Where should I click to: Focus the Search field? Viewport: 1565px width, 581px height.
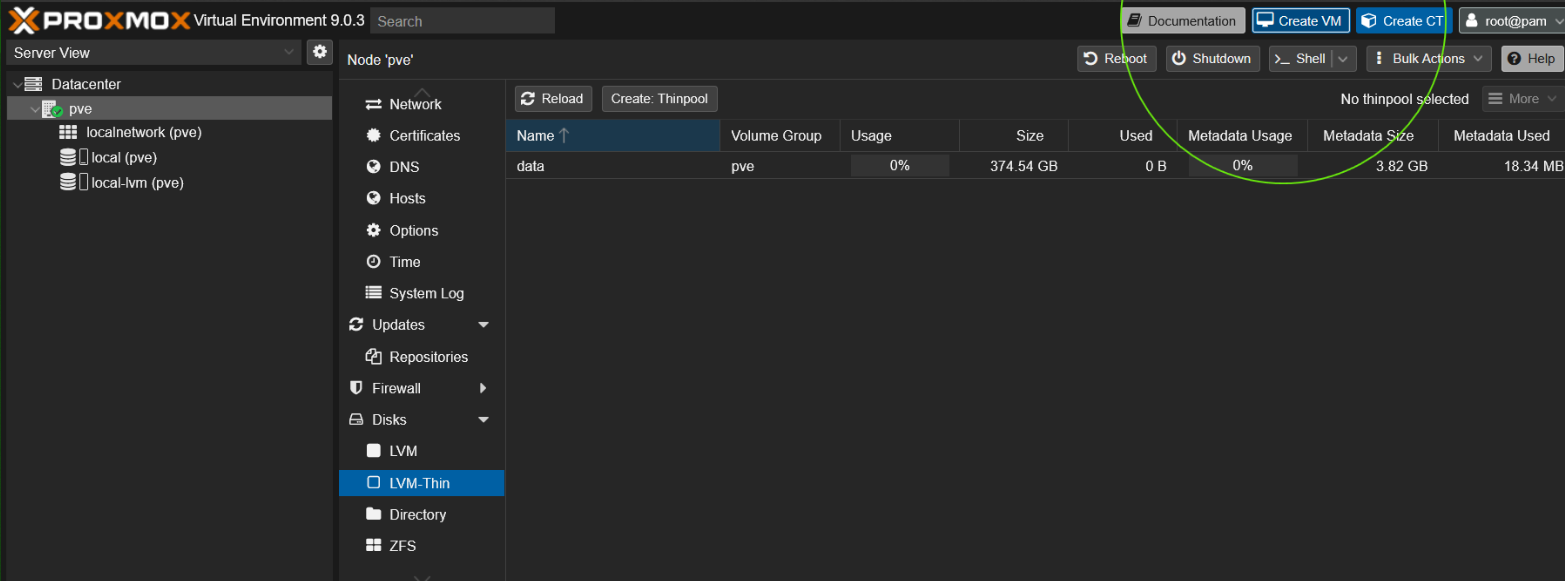[462, 21]
